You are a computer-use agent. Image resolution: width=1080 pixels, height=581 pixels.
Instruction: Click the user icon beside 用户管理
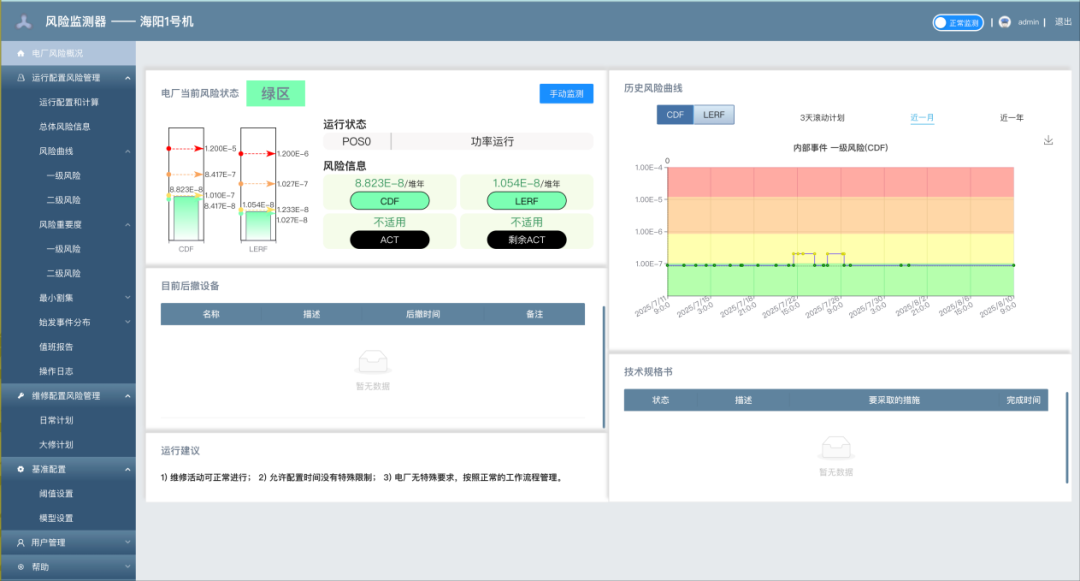point(21,543)
